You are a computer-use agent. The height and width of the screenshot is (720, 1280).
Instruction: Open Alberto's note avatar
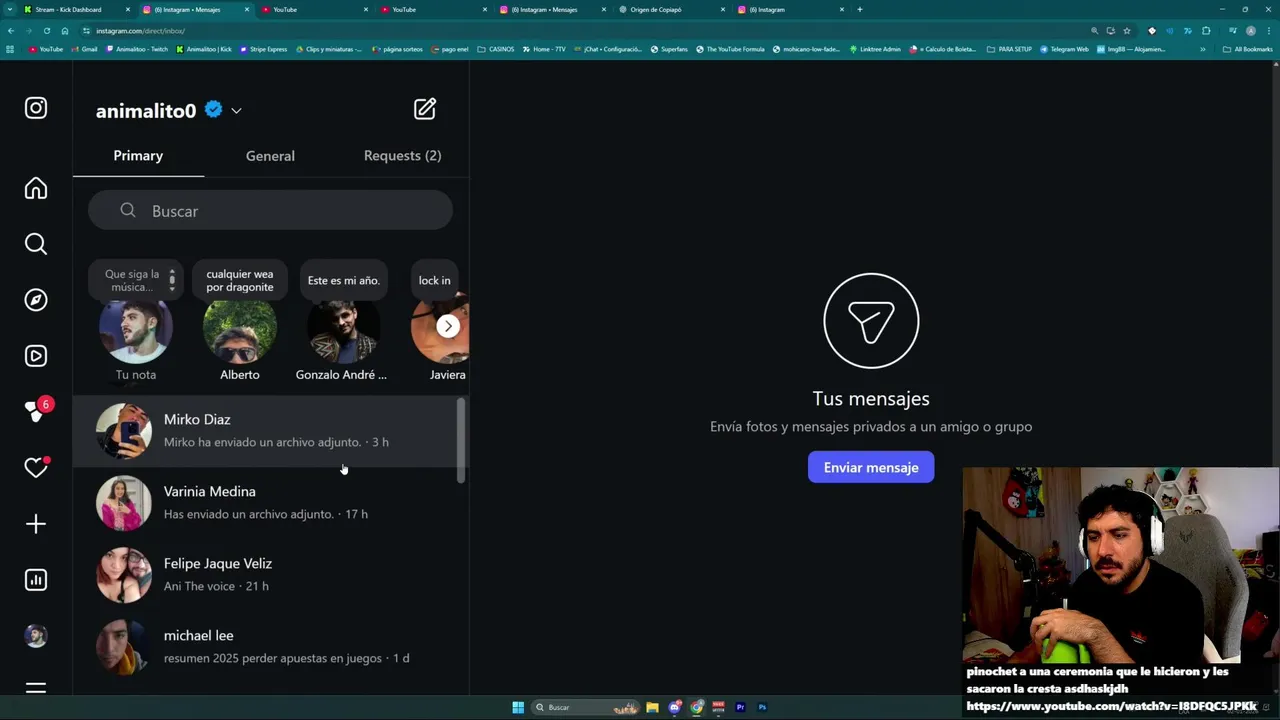[x=240, y=327]
